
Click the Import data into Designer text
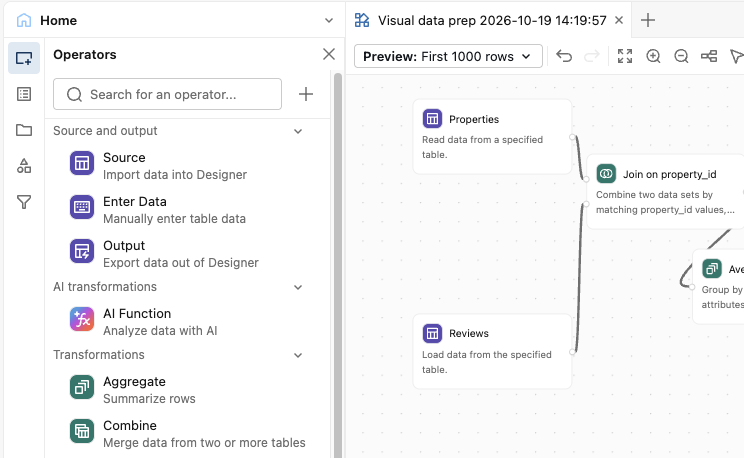click(175, 175)
